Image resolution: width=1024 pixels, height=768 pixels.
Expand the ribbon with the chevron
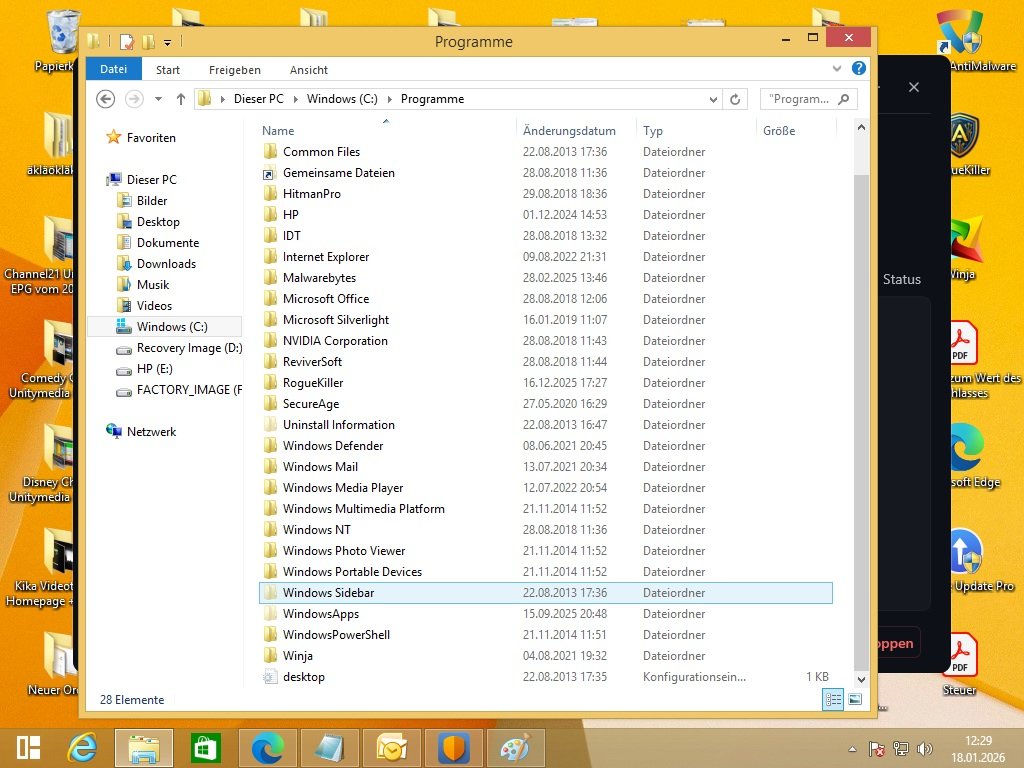tap(837, 69)
